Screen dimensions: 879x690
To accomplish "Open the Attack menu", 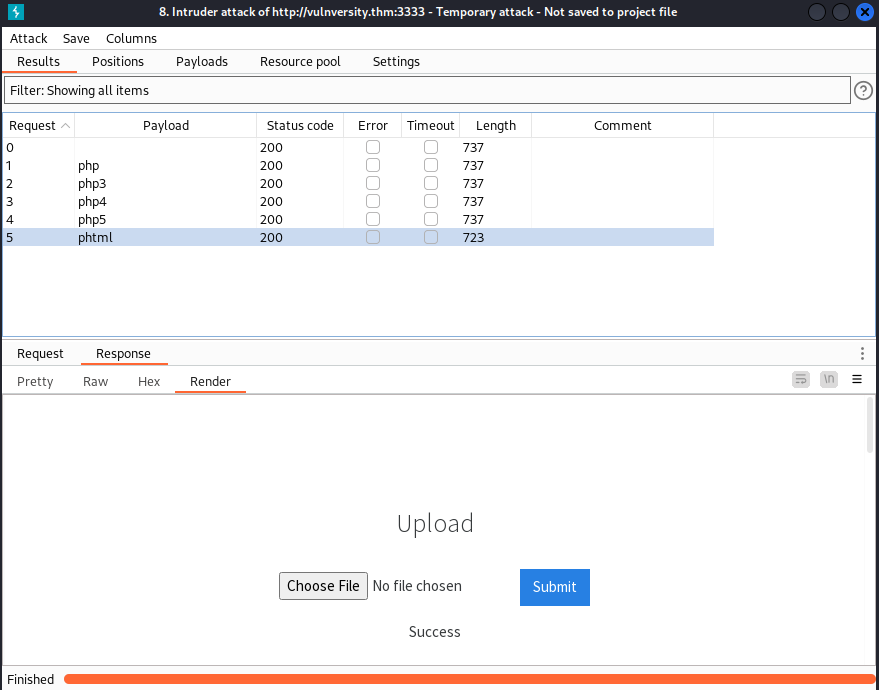I will coord(29,38).
